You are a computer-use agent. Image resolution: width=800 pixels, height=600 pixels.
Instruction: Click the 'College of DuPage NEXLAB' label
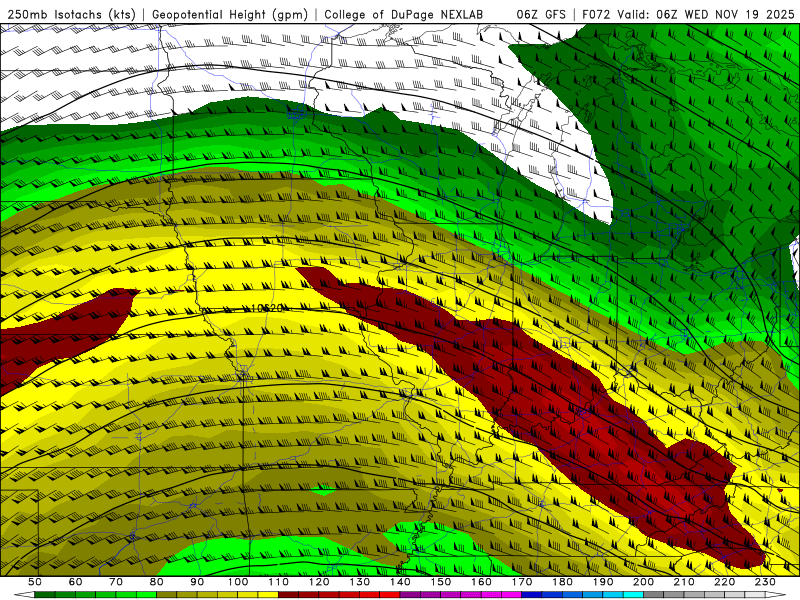(404, 15)
